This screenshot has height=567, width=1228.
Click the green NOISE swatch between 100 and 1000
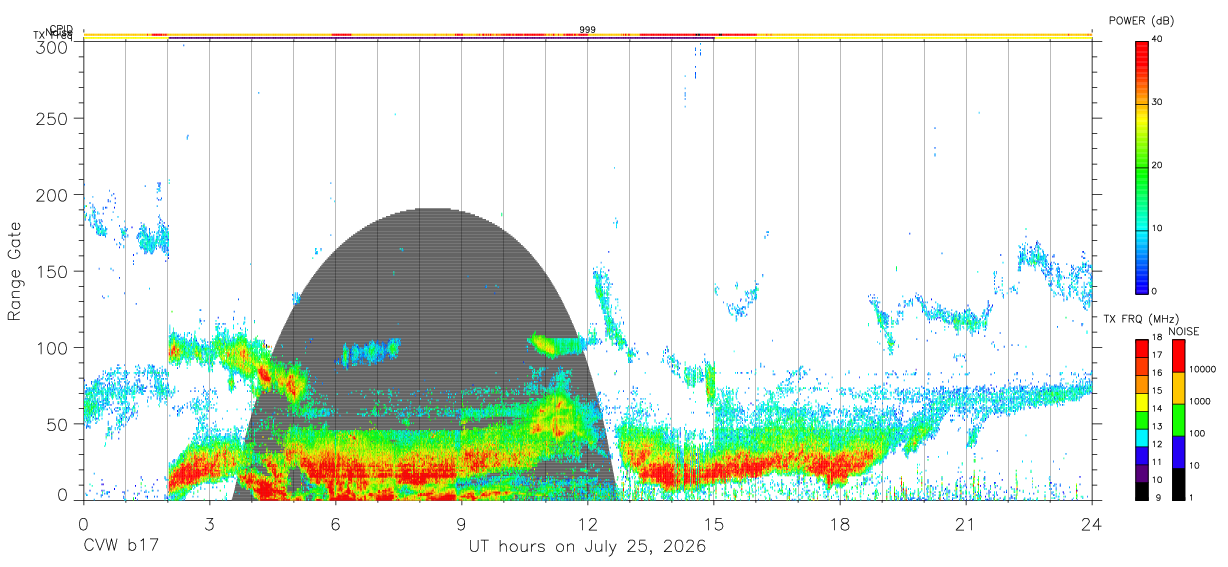(x=1179, y=420)
